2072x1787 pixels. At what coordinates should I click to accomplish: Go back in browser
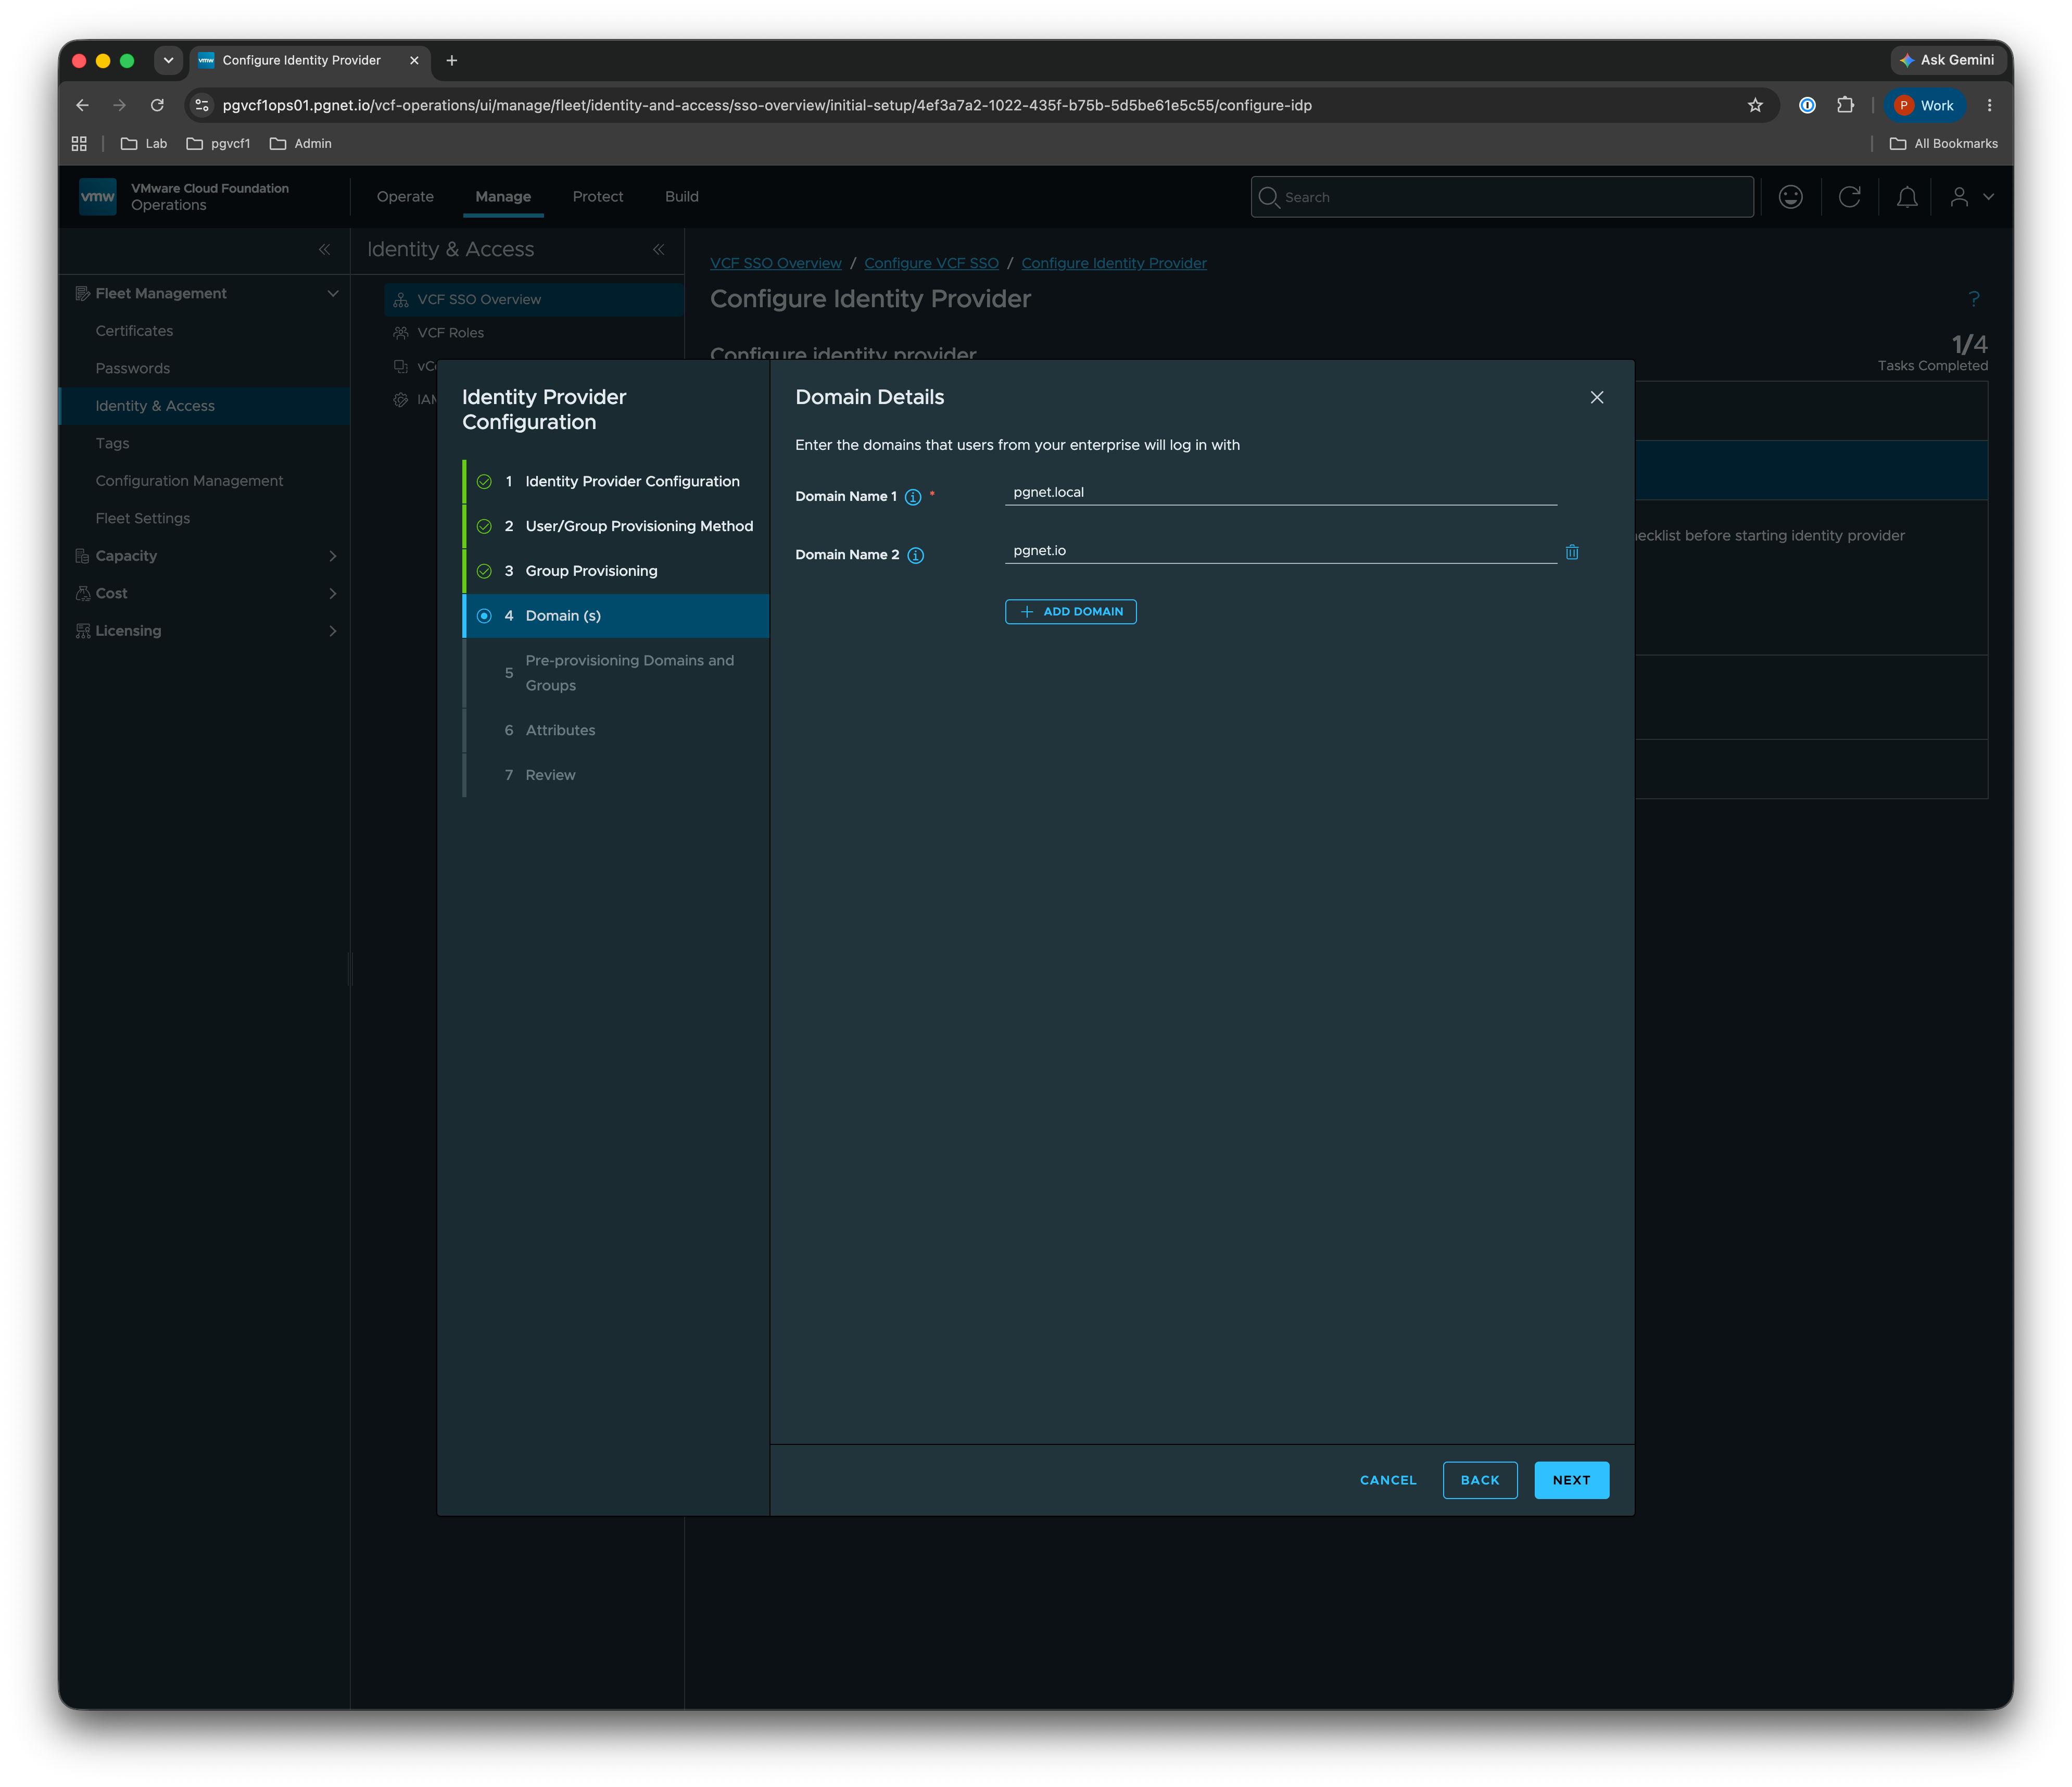pyautogui.click(x=82, y=105)
